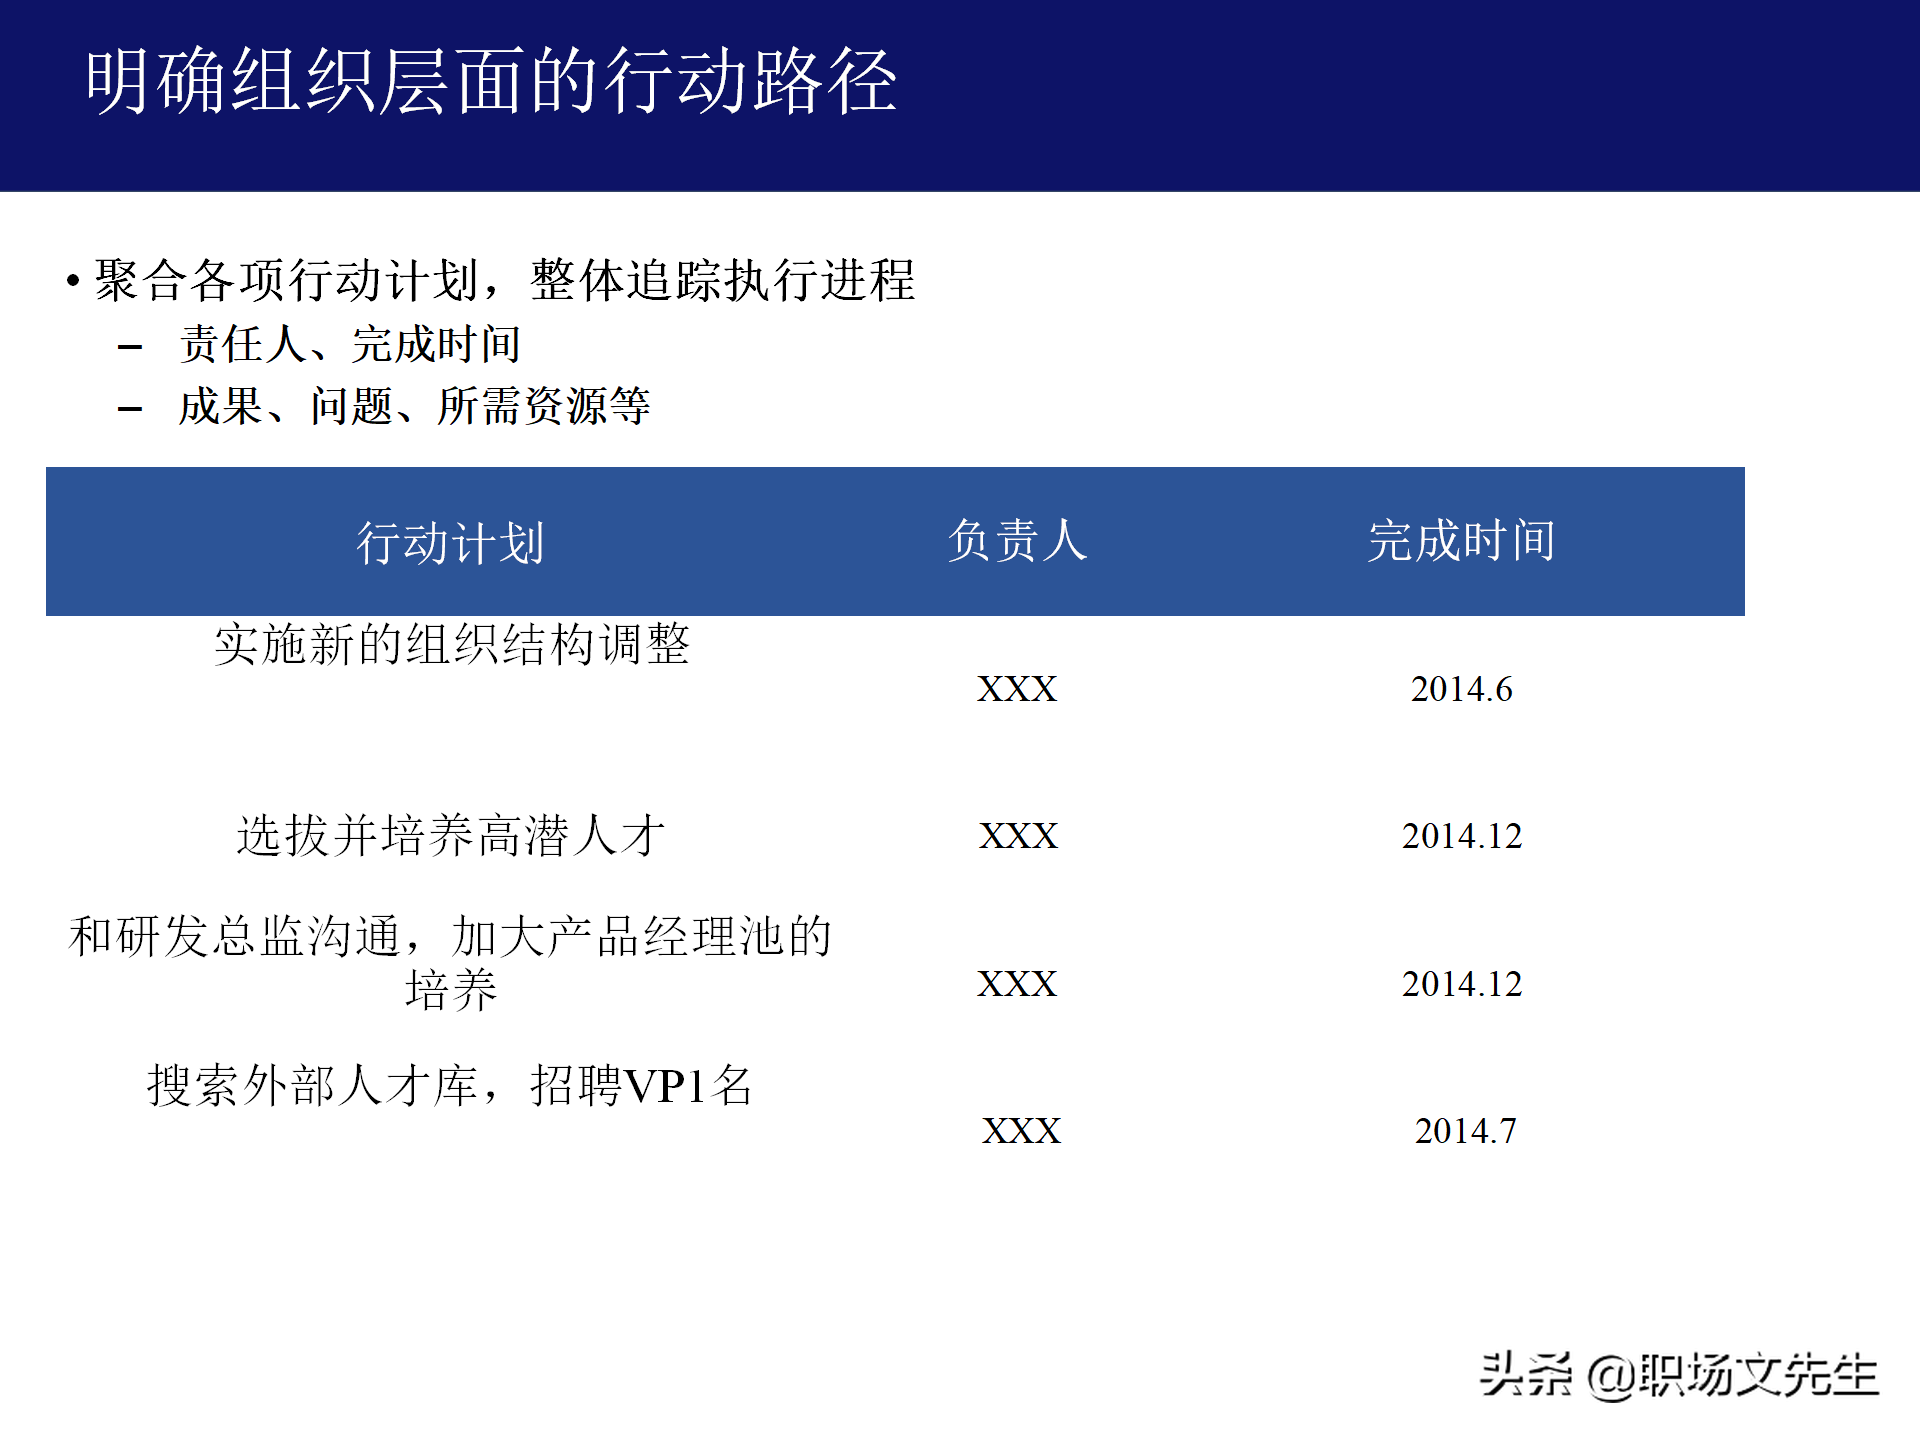Screen dimensions: 1920x1440
Task: Select the table header 行动计划
Action: (450, 543)
